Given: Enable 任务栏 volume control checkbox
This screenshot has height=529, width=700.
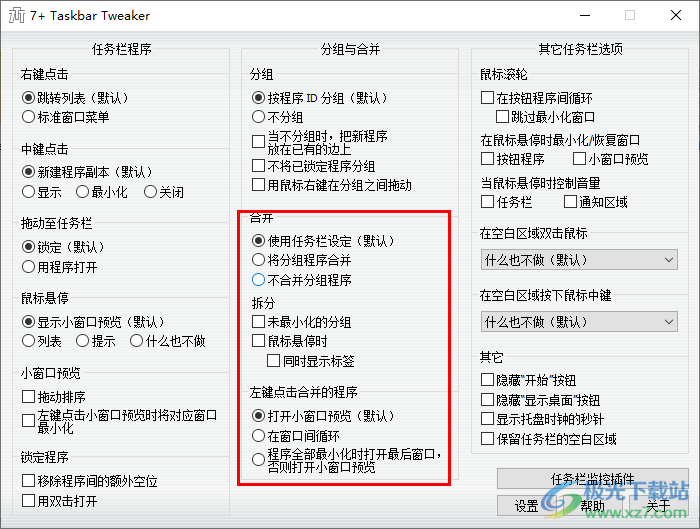Looking at the screenshot, I should 488,202.
